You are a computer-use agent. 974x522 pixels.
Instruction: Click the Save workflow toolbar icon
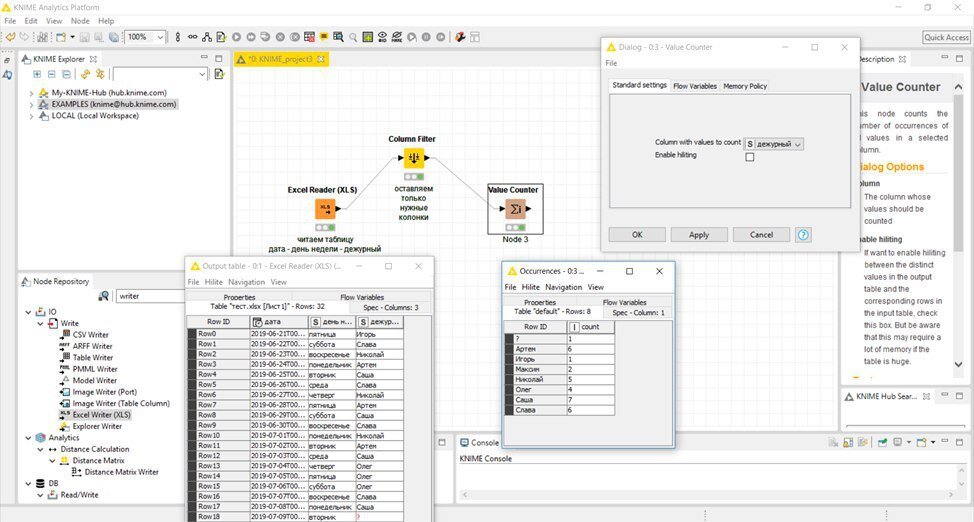pos(83,37)
